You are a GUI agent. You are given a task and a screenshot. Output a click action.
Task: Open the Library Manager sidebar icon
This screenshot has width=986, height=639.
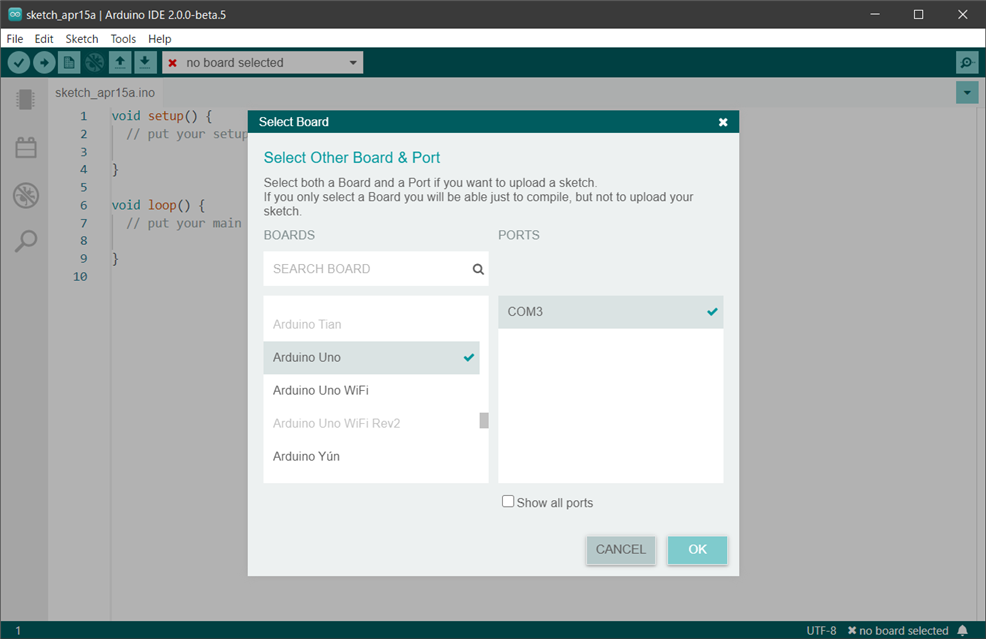(x=26, y=148)
